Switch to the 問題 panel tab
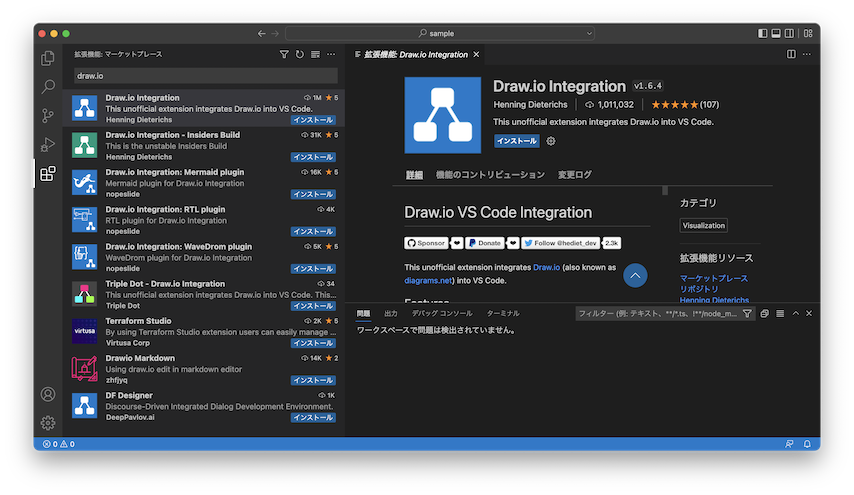The image size is (854, 495). 363,314
